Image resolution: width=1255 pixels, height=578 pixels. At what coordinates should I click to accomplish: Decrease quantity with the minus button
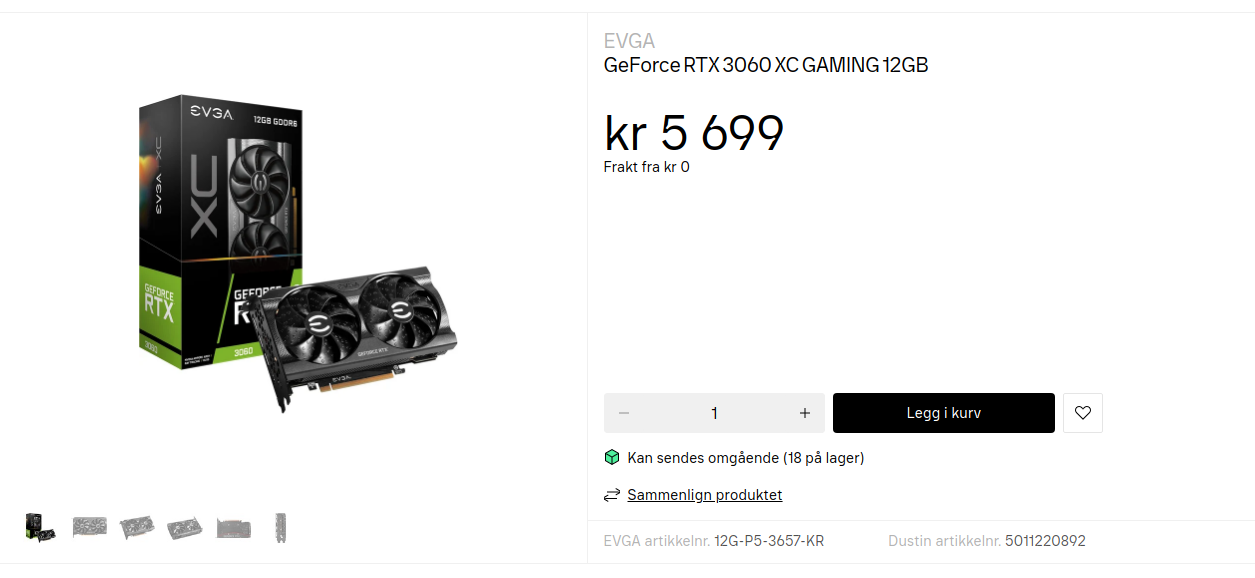coord(624,413)
